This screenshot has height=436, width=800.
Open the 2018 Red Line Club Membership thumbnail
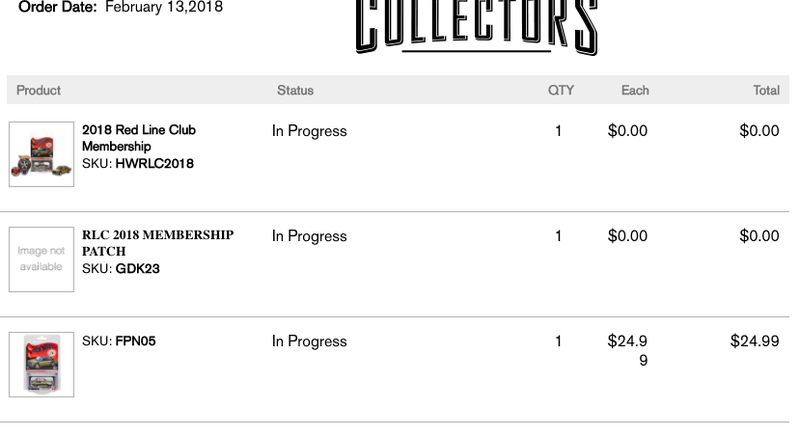click(x=41, y=154)
